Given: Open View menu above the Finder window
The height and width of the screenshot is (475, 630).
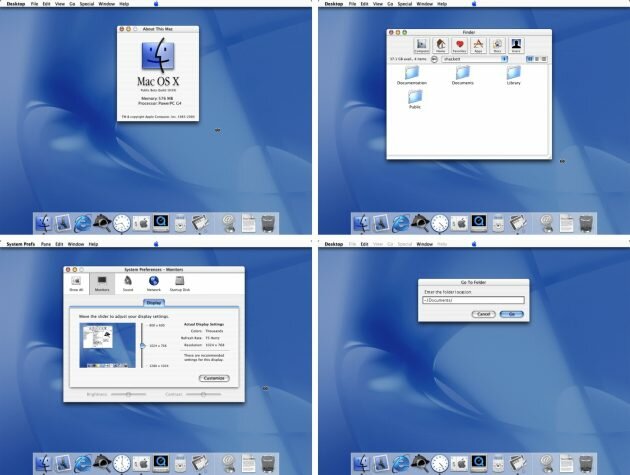Looking at the screenshot, I should [378, 4].
